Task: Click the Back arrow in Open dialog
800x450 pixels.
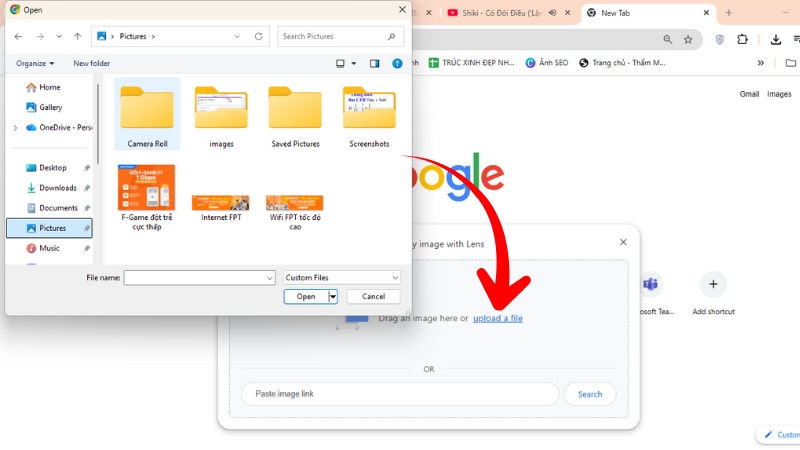Action: pyautogui.click(x=18, y=37)
